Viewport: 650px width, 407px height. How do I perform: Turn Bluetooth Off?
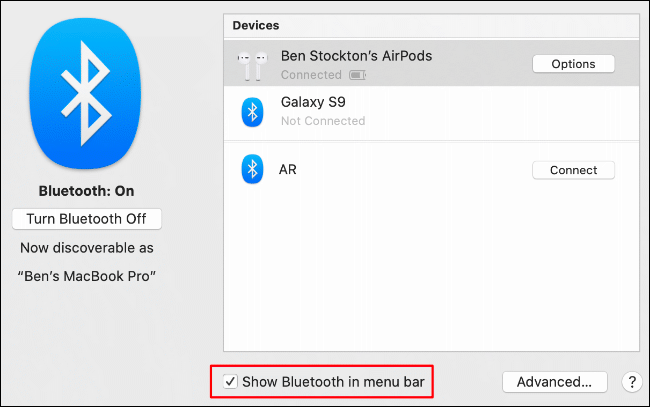click(x=87, y=219)
